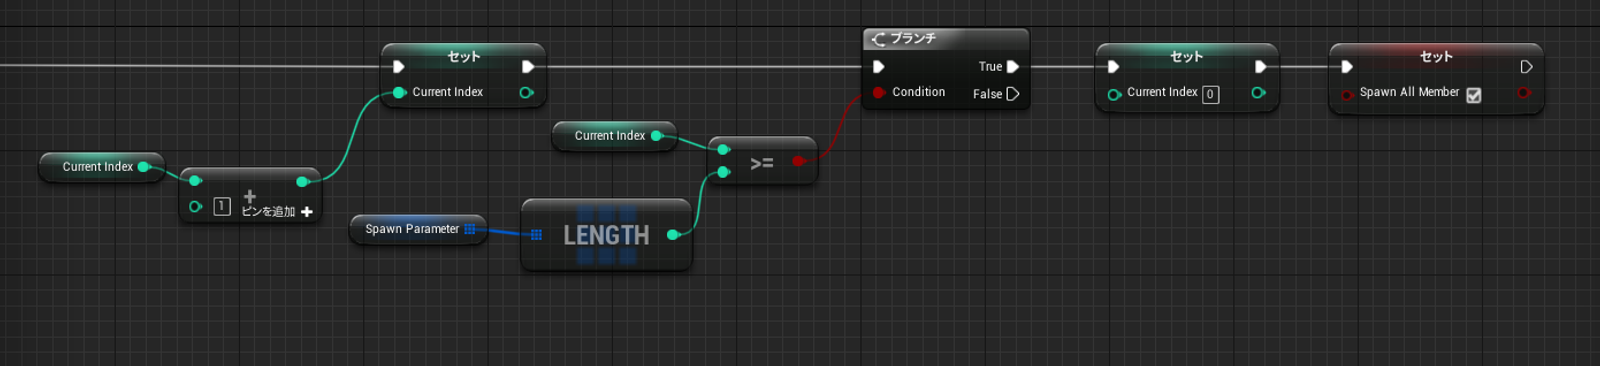
Task: Click output pin of the Current Index getter feeding the add node
Action: coord(144,167)
